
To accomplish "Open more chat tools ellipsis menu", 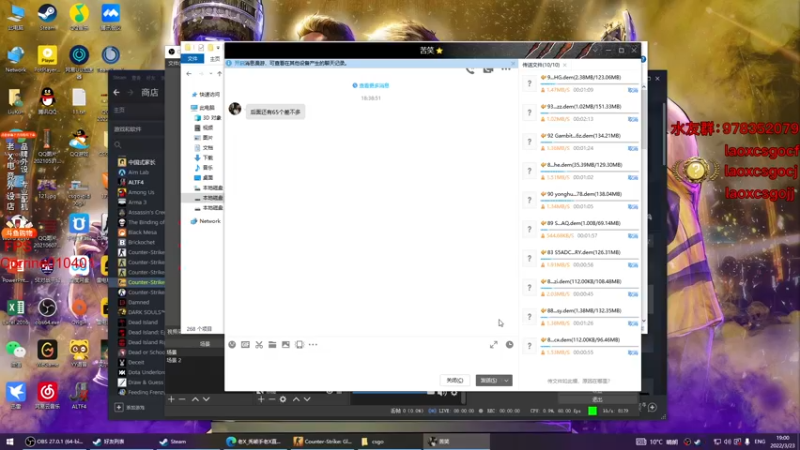I will tap(313, 345).
